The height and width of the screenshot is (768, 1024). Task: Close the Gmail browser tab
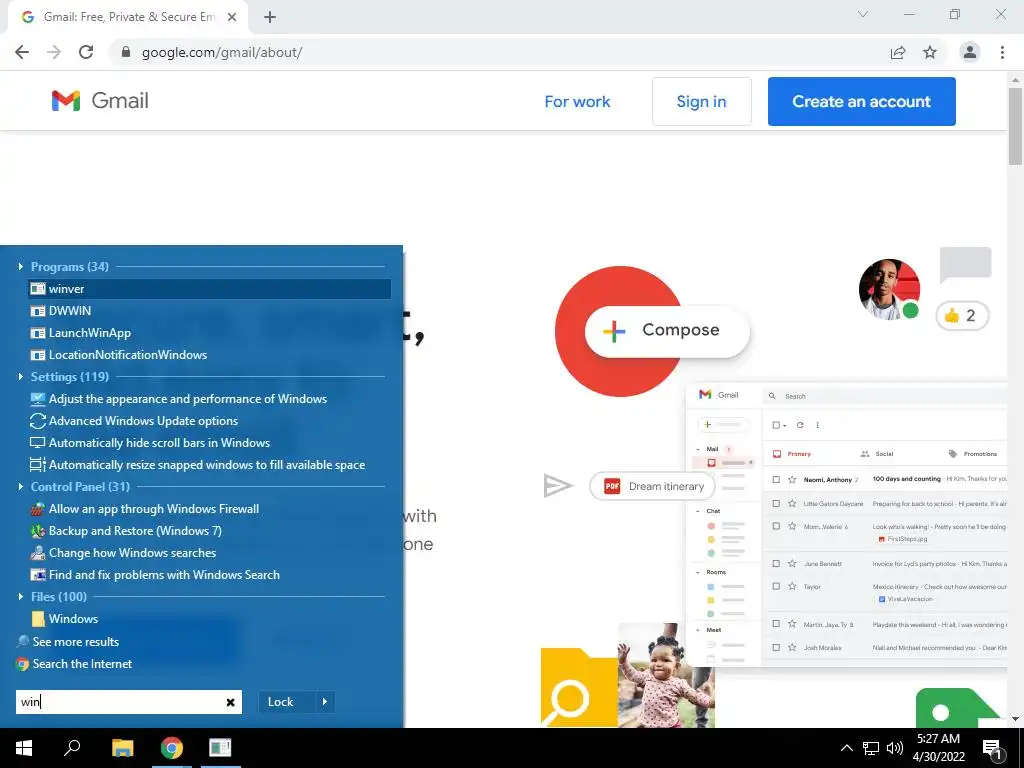pyautogui.click(x=232, y=17)
